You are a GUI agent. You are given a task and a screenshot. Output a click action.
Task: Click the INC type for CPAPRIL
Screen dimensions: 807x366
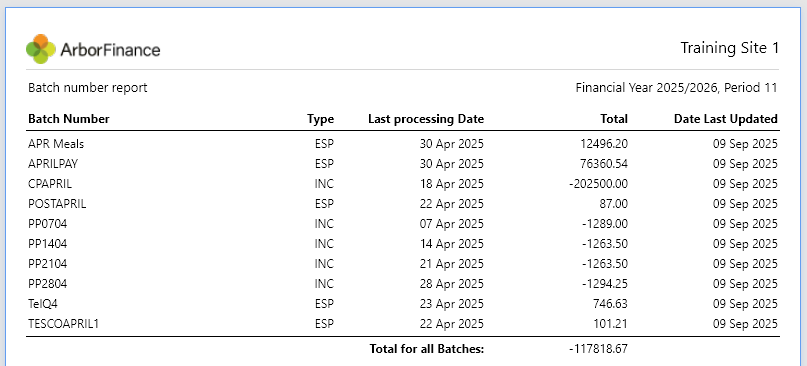tap(324, 184)
